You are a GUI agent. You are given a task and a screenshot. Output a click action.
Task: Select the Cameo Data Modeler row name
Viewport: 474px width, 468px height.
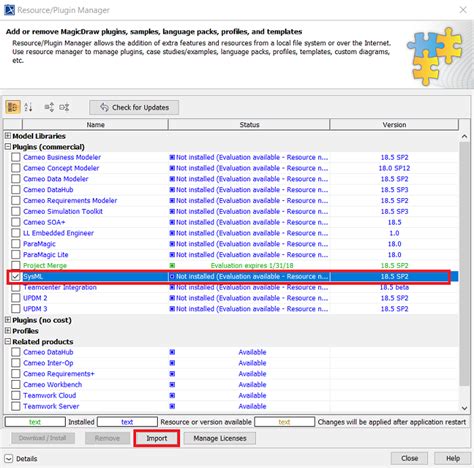56,179
